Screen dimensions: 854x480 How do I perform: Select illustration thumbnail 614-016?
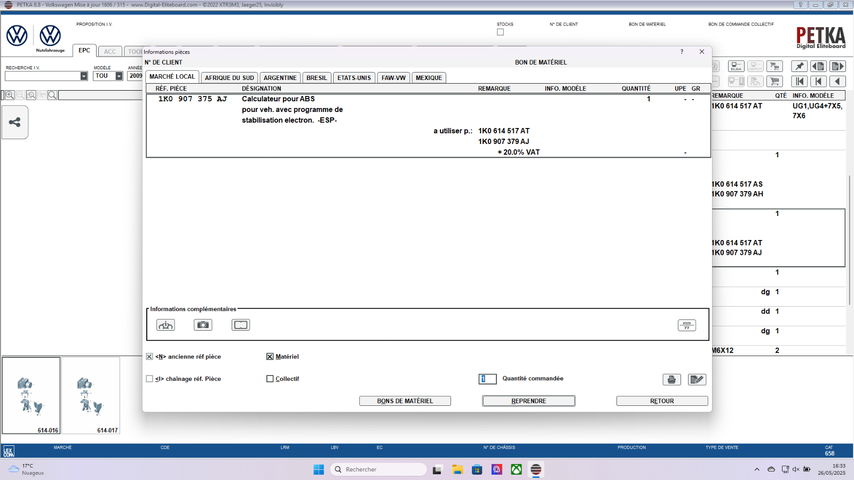[x=31, y=396]
